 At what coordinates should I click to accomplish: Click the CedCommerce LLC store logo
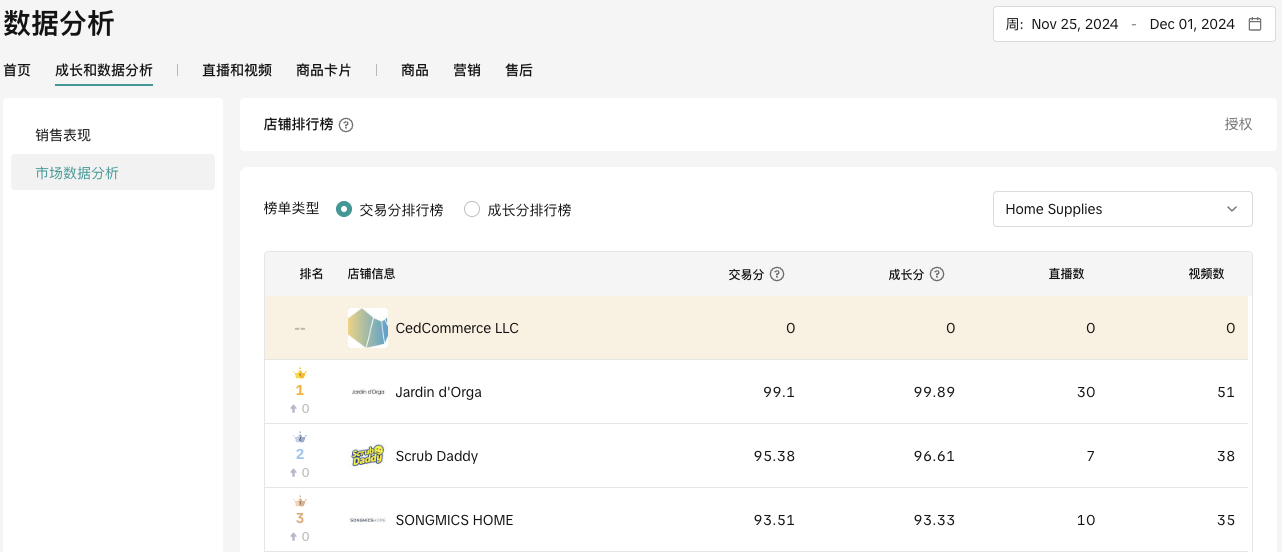[367, 328]
